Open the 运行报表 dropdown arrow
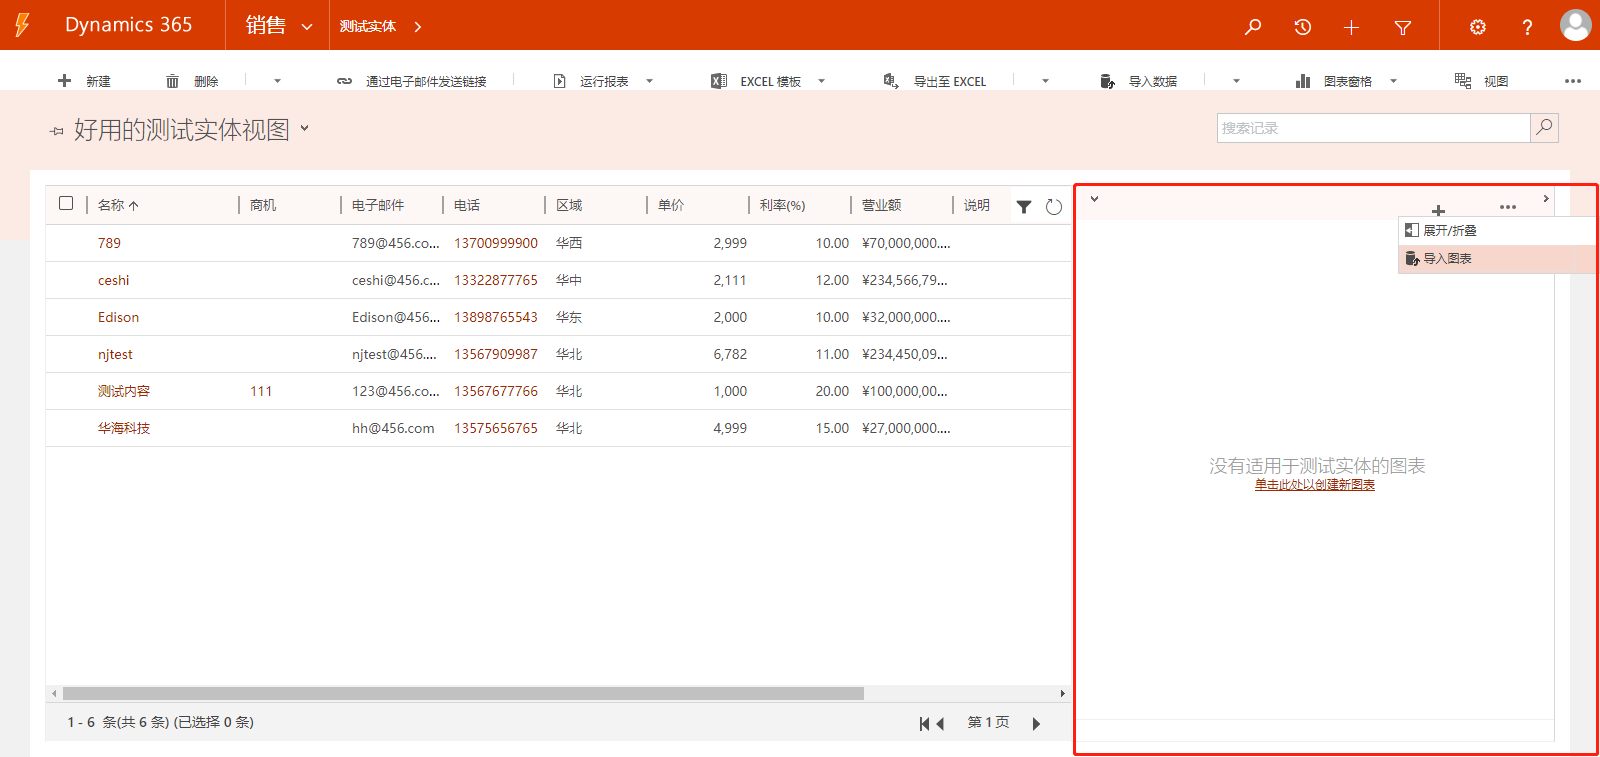The width and height of the screenshot is (1600, 757). coord(649,81)
